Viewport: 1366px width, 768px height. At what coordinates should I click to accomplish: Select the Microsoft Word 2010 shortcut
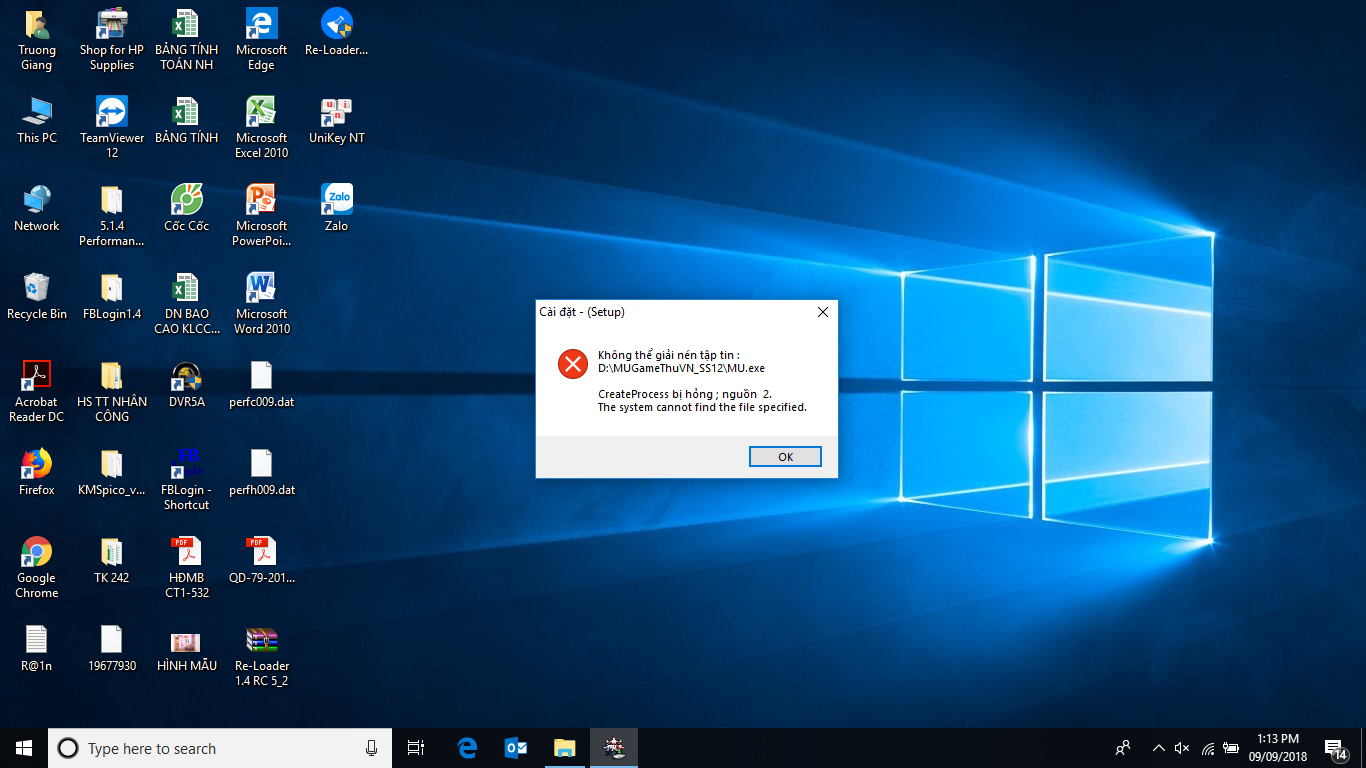point(262,303)
